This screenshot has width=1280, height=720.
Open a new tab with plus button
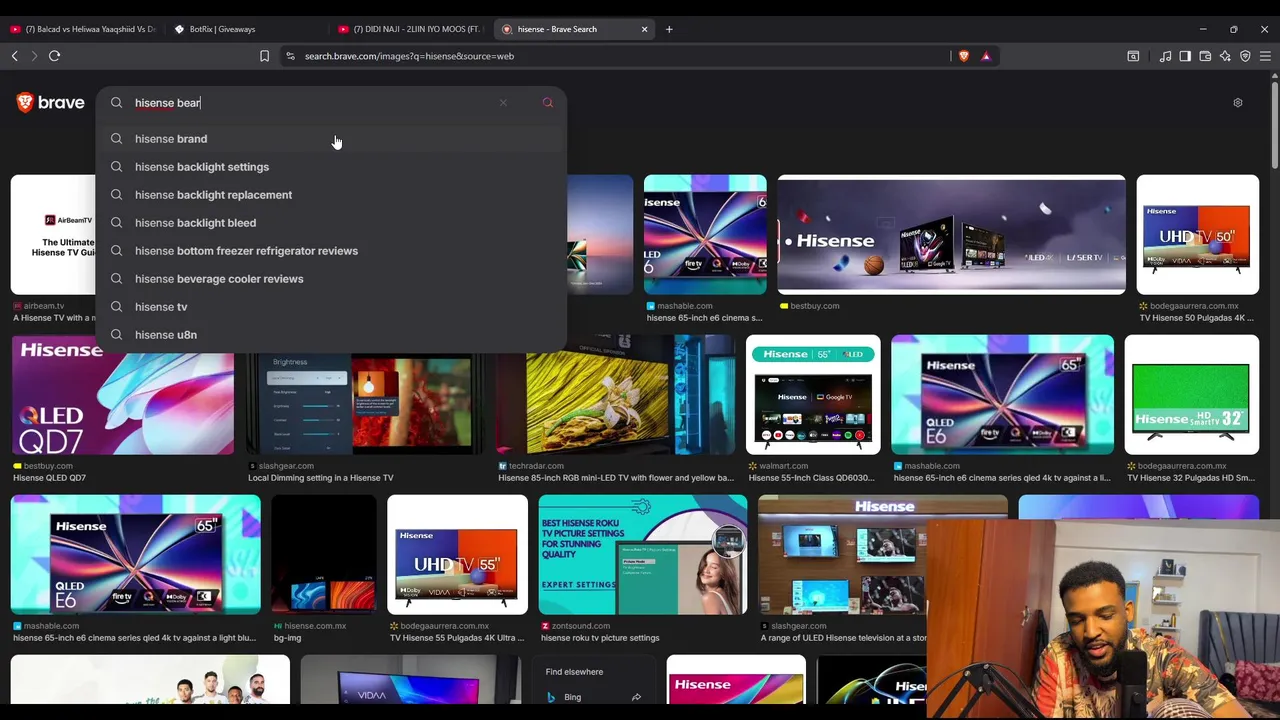(669, 29)
